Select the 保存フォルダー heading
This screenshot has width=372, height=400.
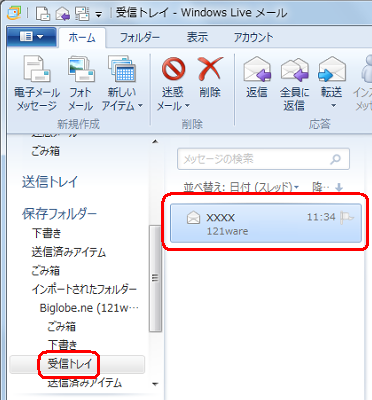[x=59, y=214]
